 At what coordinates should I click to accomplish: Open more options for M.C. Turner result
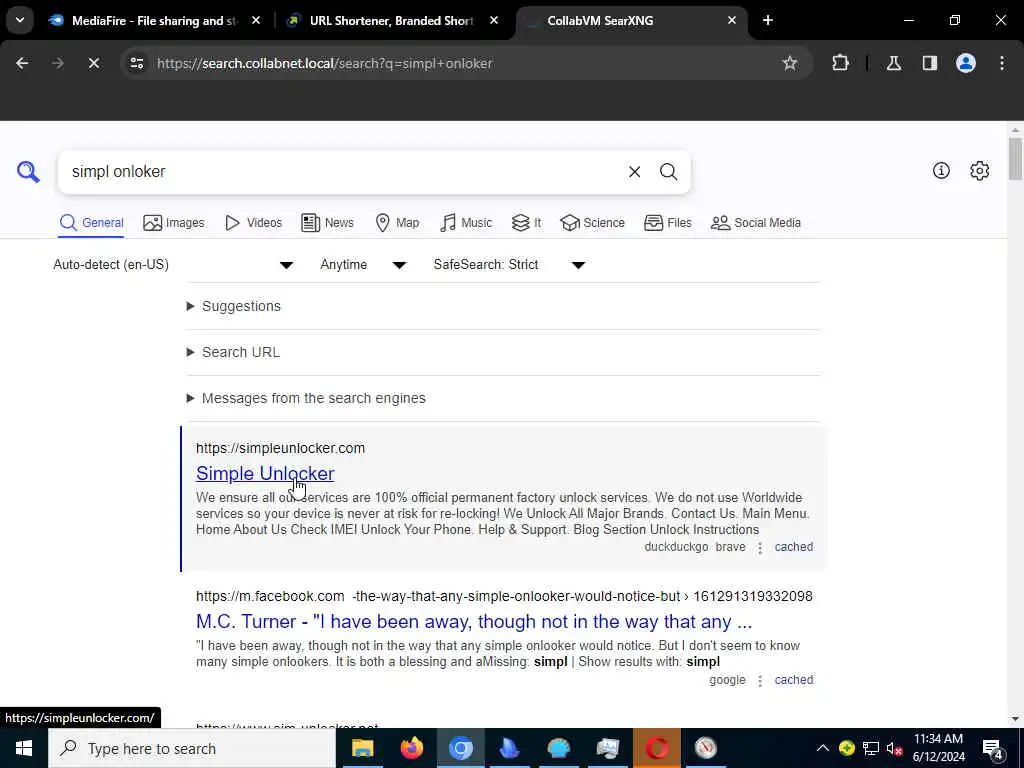(760, 680)
